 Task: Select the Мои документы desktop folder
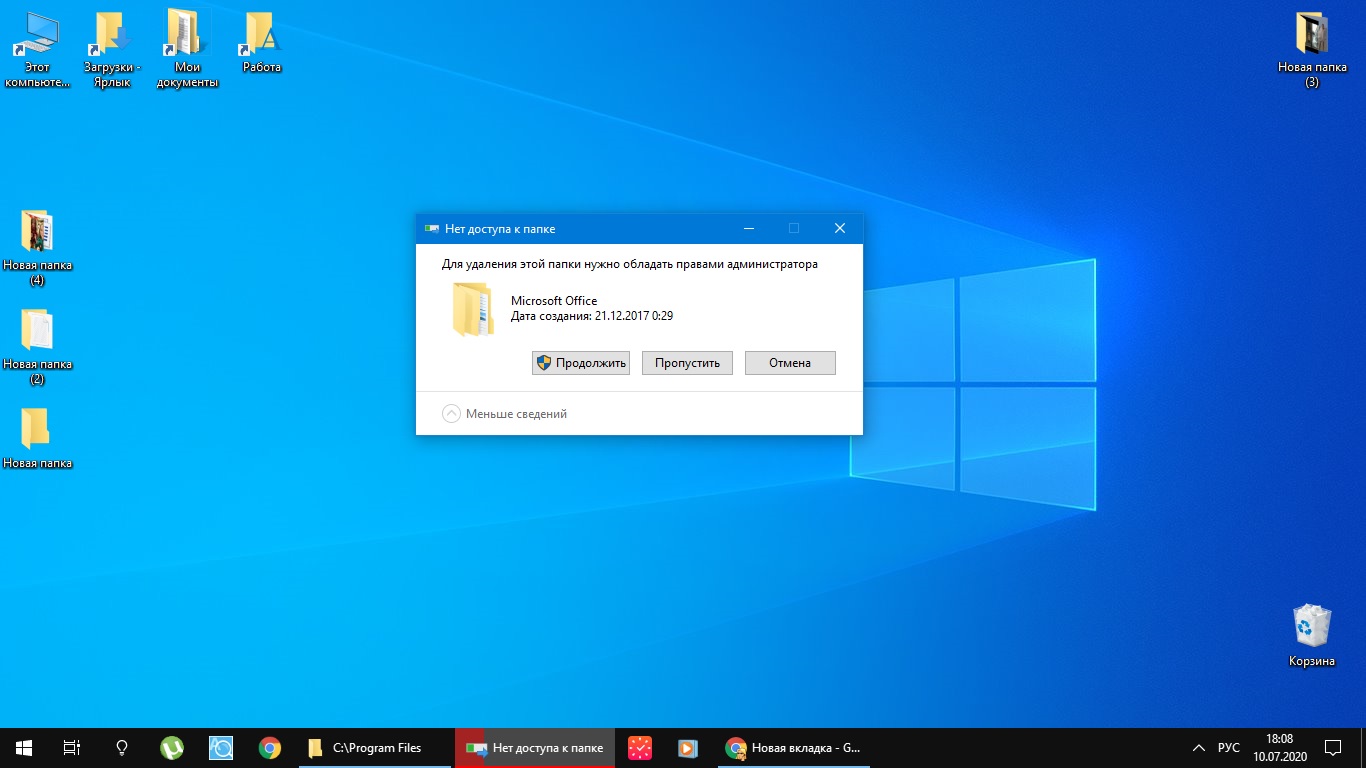[187, 50]
